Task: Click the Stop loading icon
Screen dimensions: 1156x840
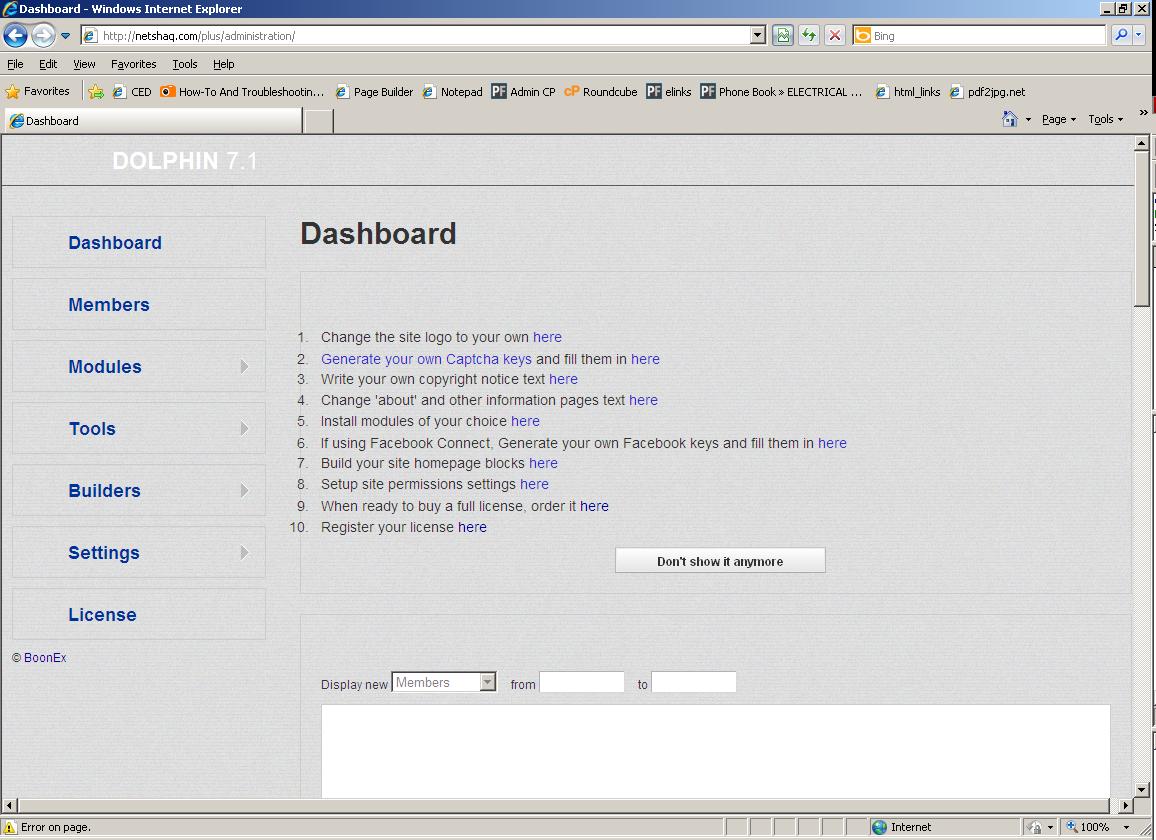Action: pos(834,36)
